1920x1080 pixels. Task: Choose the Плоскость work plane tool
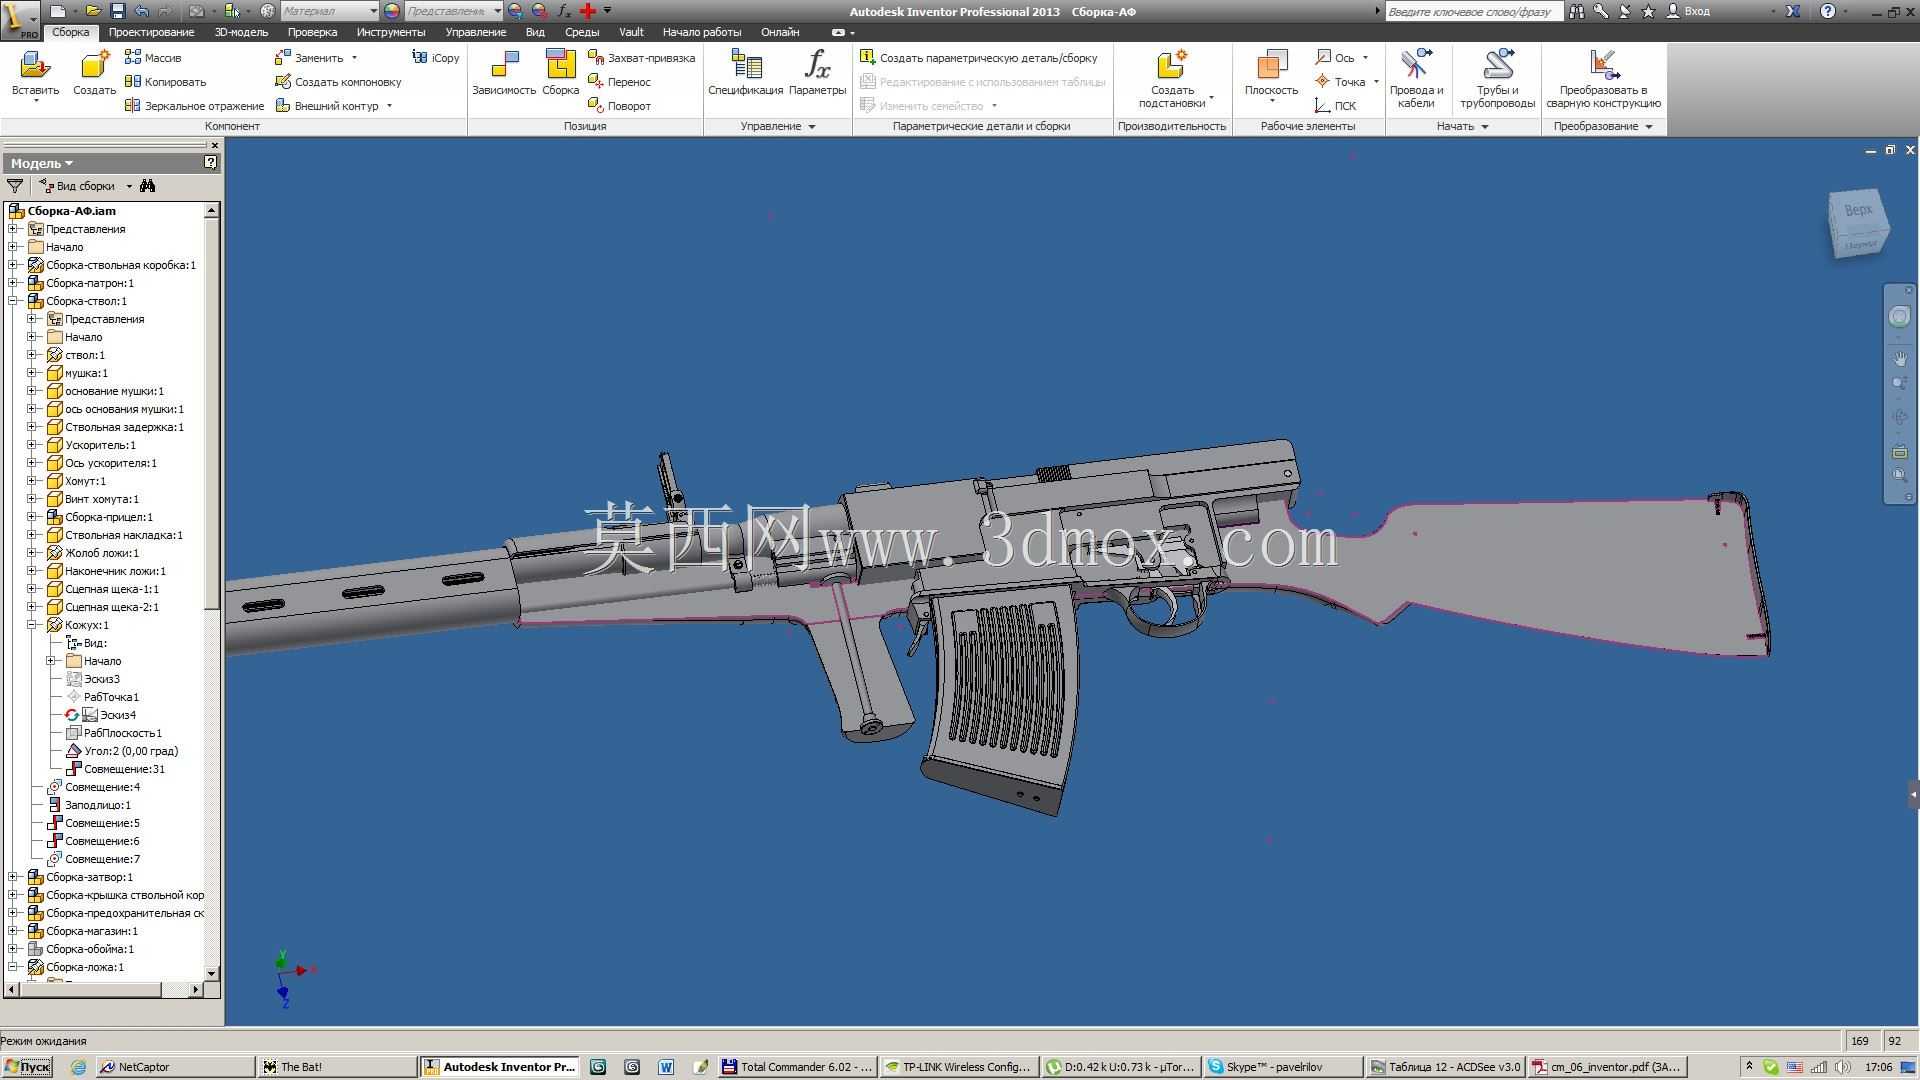(1271, 73)
